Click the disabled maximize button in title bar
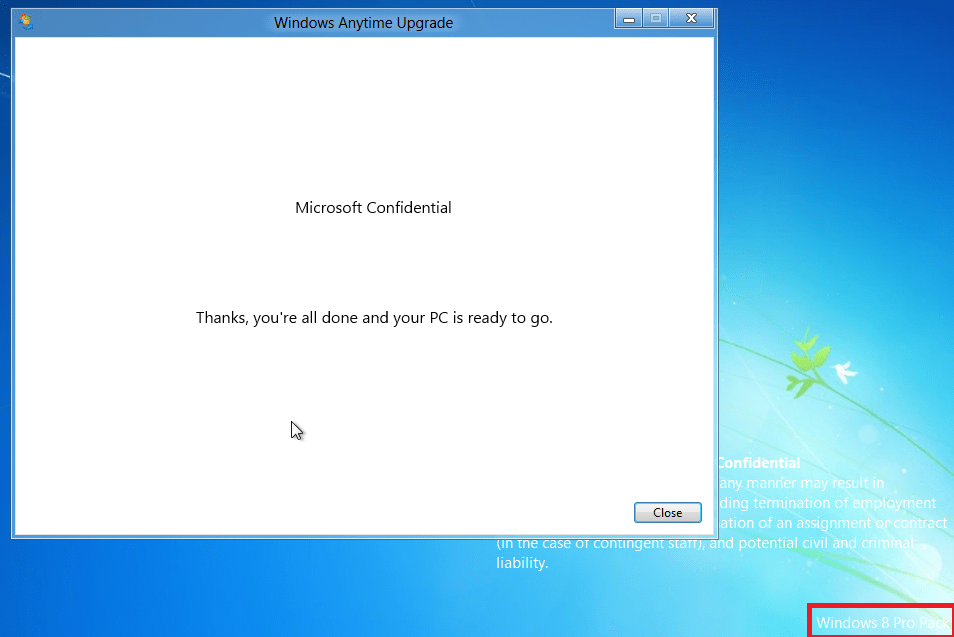954x637 pixels. [x=656, y=19]
